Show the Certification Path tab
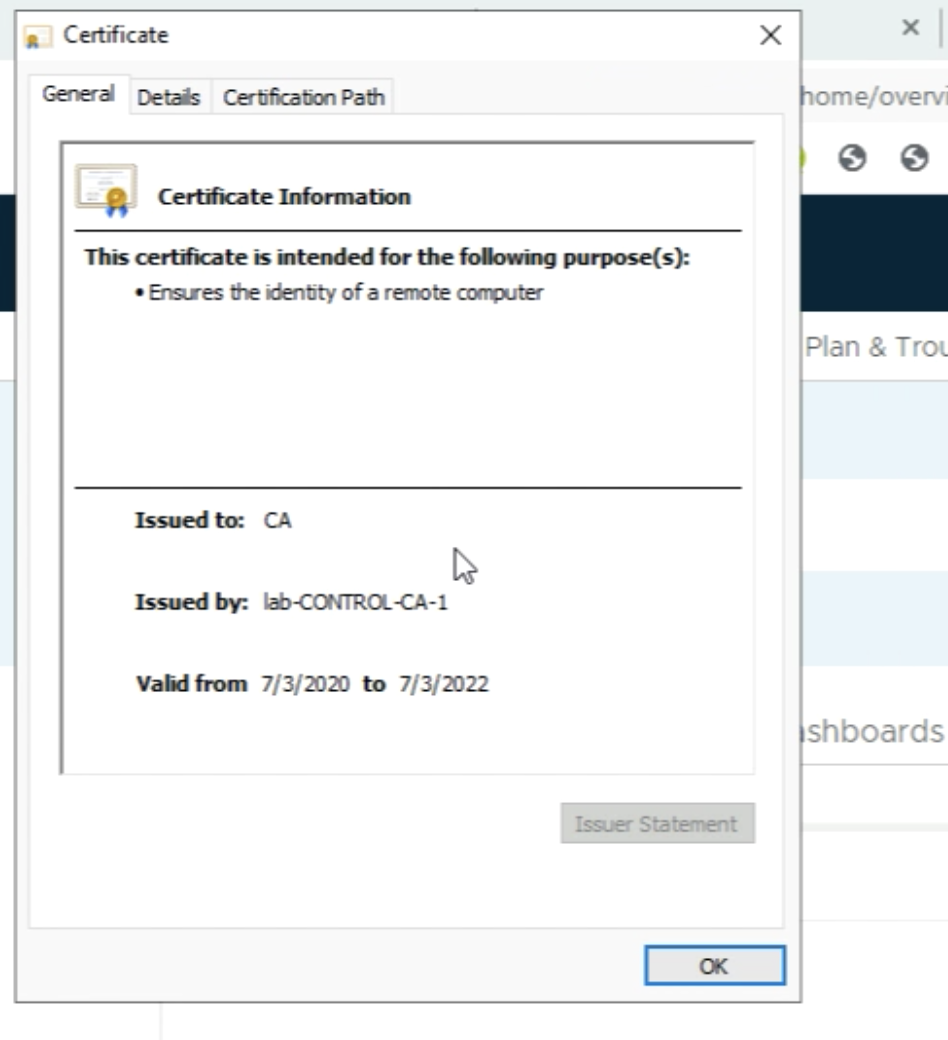Screen dimensions: 948x1040 click(x=304, y=97)
